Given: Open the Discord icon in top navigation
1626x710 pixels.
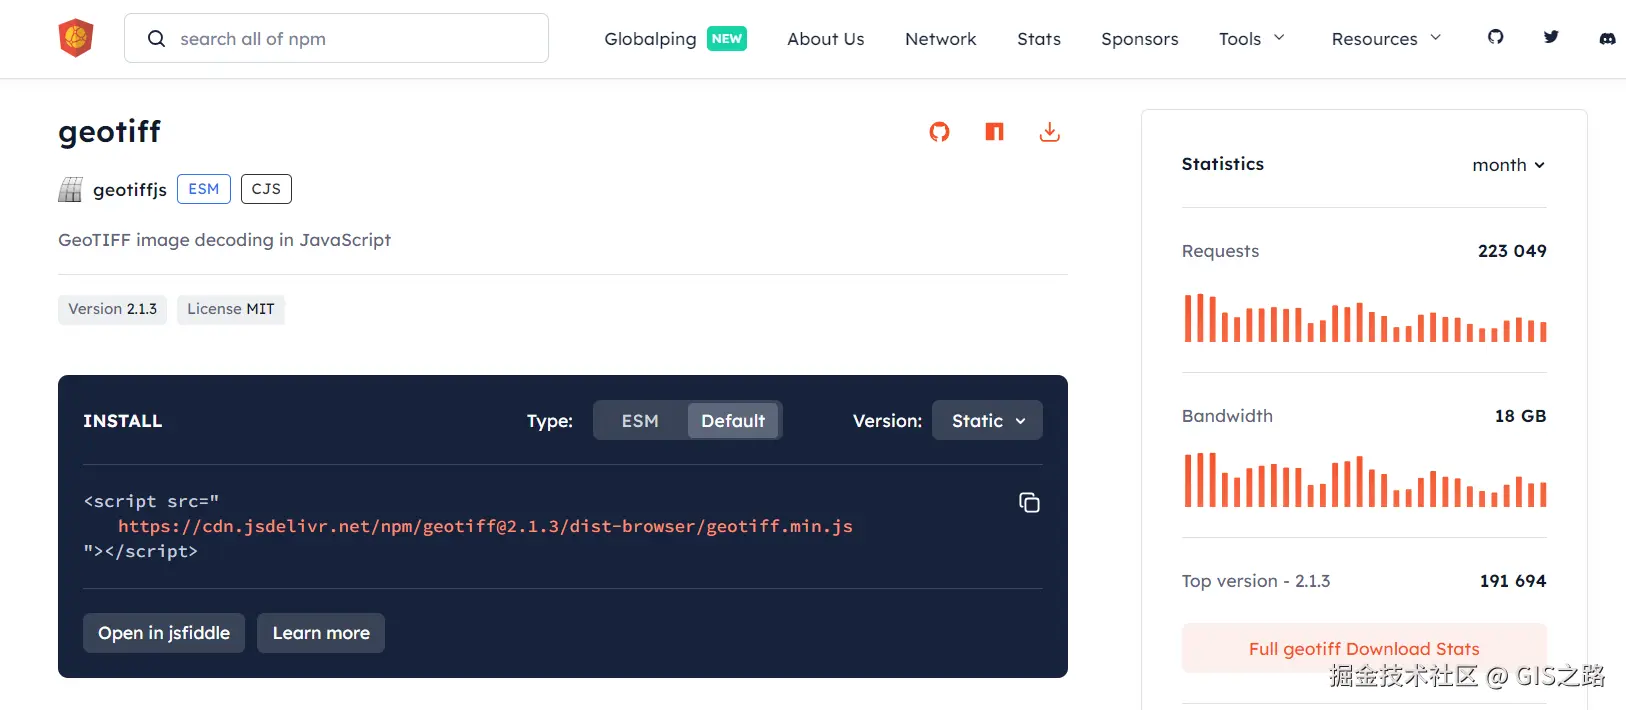Looking at the screenshot, I should [1607, 38].
